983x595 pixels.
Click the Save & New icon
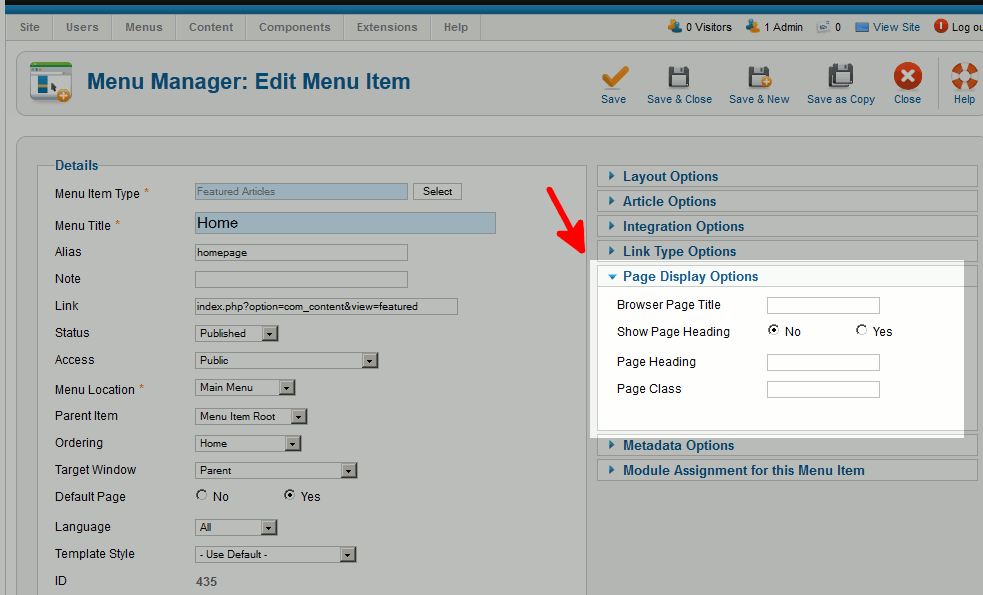pos(759,77)
